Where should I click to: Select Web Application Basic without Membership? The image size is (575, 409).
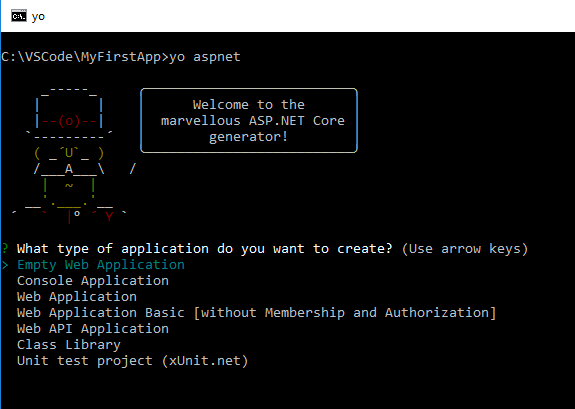point(256,313)
